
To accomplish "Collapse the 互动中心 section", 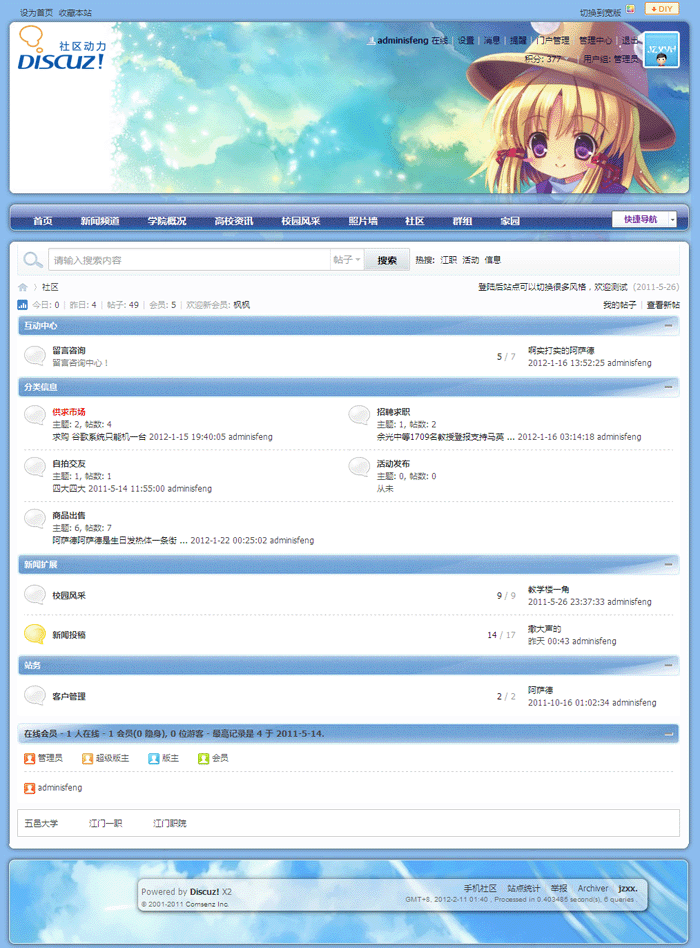I will 668,325.
